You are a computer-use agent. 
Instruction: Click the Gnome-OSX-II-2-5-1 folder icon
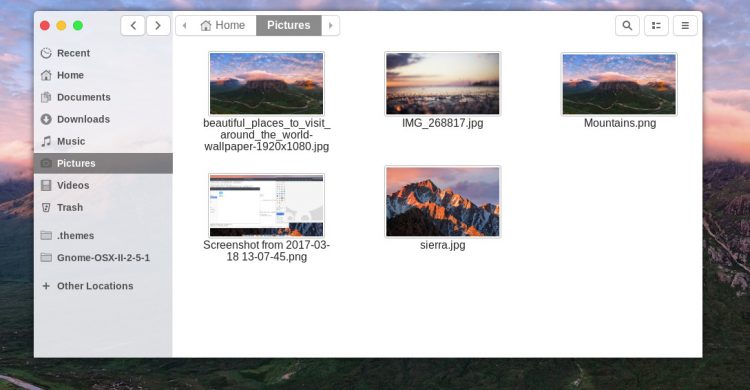[46, 257]
